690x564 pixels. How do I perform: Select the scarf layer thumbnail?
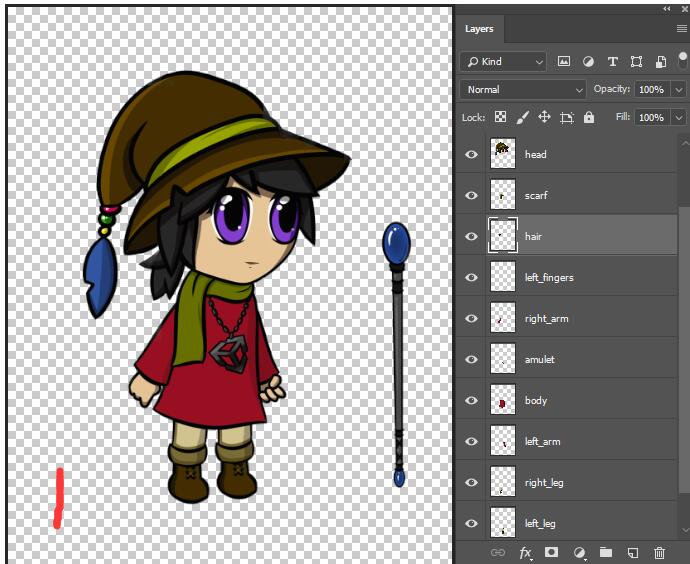pyautogui.click(x=503, y=194)
